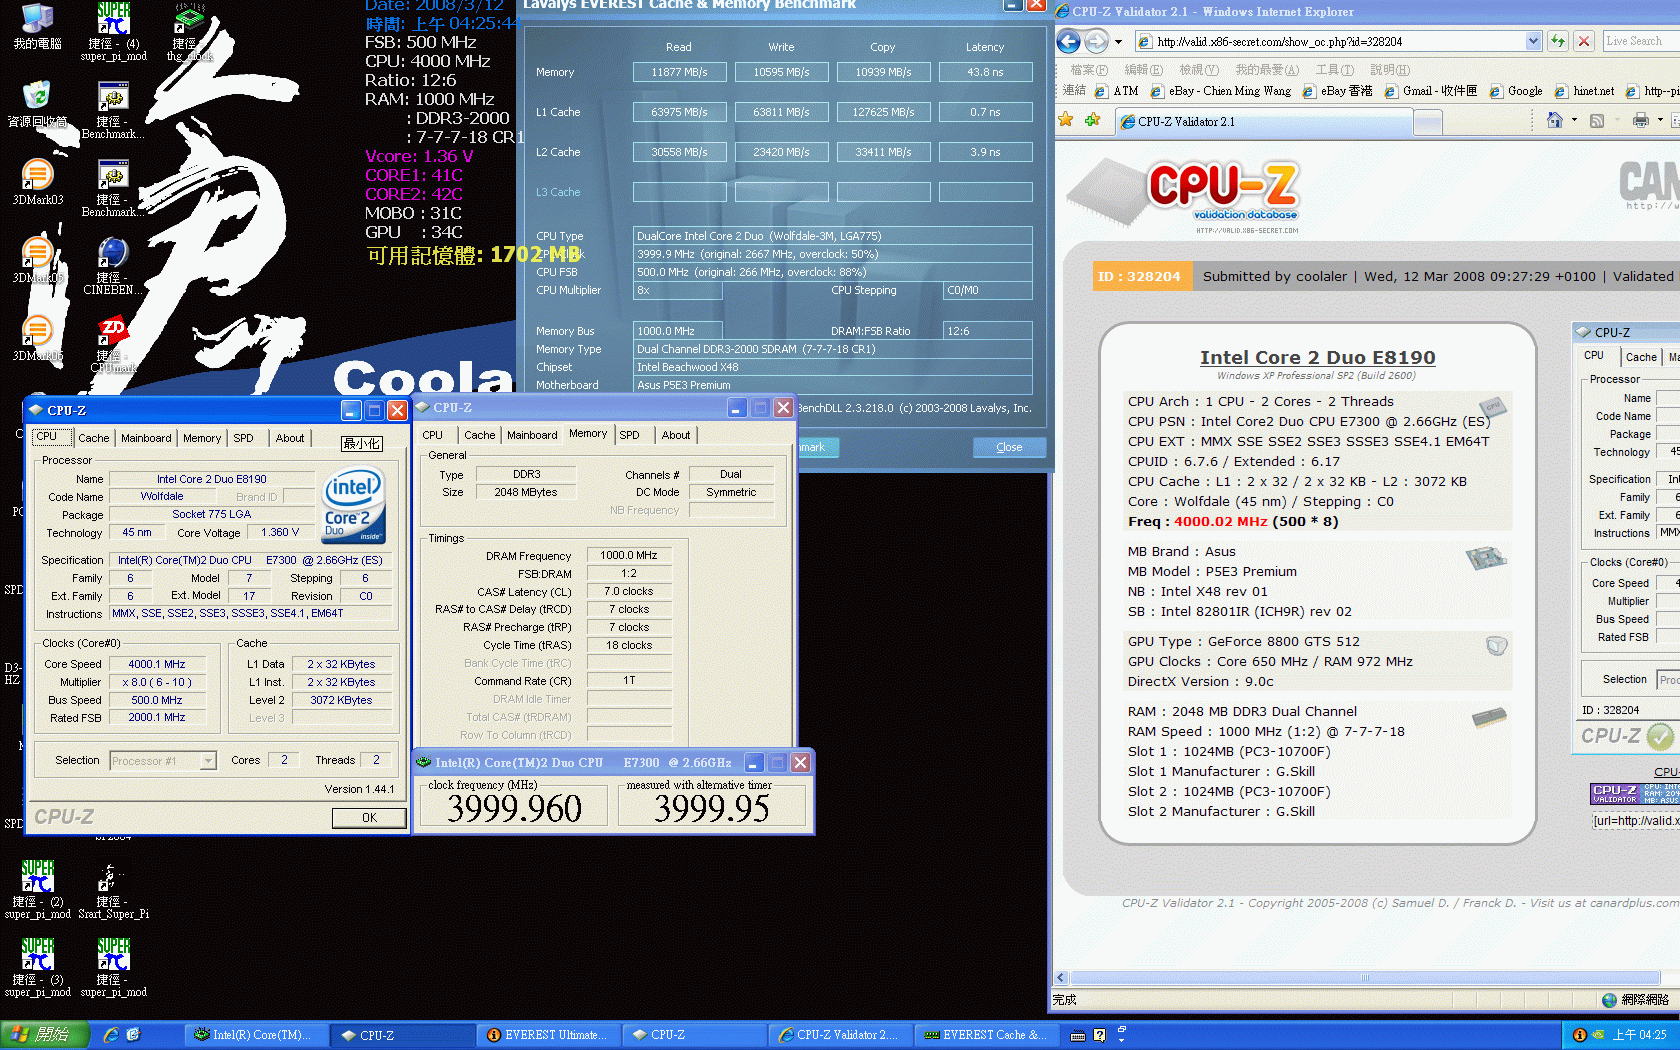Viewport: 1680px width, 1050px height.
Task: Switch to Intel(R) Core(TM) taskbar button
Action: (255, 1035)
